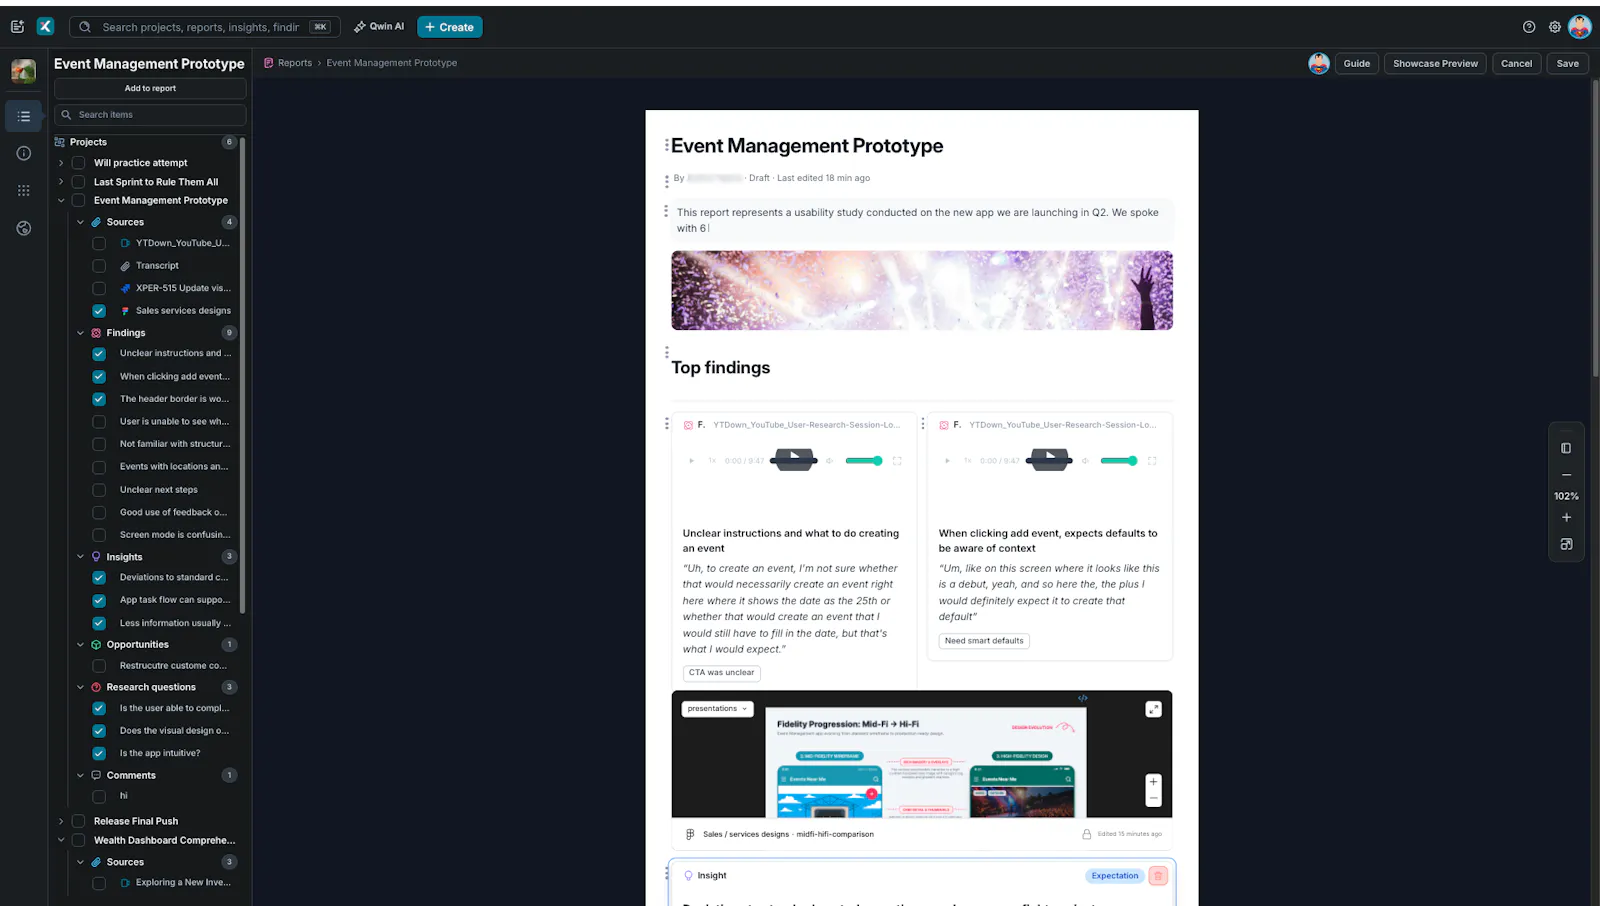
Task: Collapse the Findings tree section
Action: [x=81, y=333]
